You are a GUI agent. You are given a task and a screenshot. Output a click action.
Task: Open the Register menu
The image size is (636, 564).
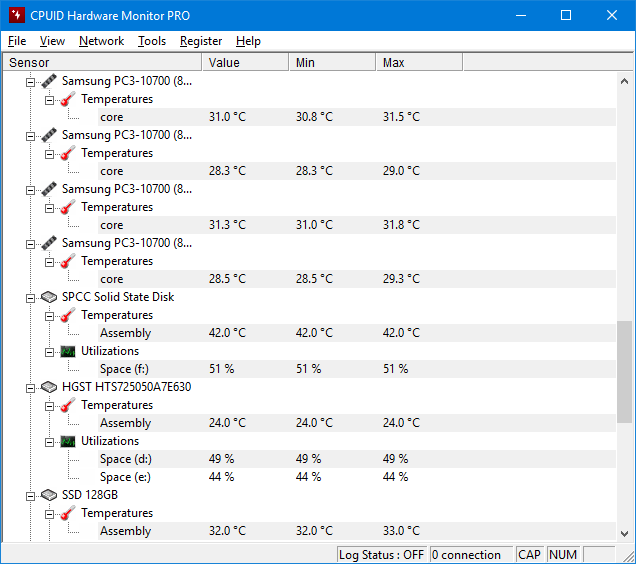pos(201,41)
